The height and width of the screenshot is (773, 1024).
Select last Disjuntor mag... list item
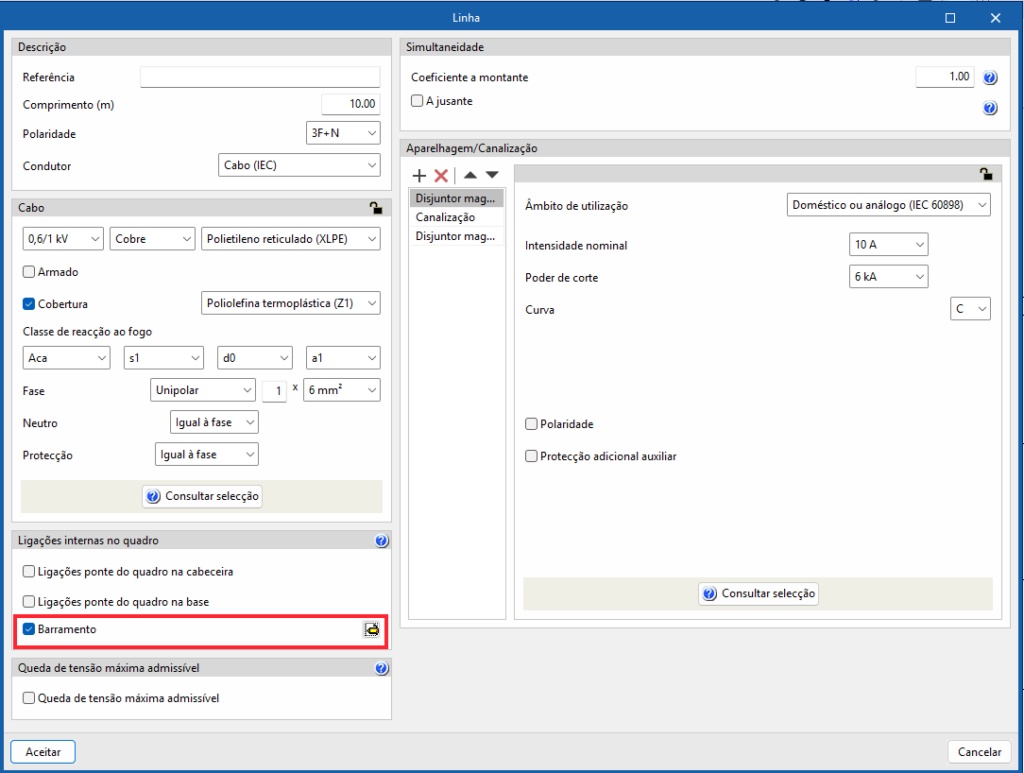pyautogui.click(x=456, y=236)
